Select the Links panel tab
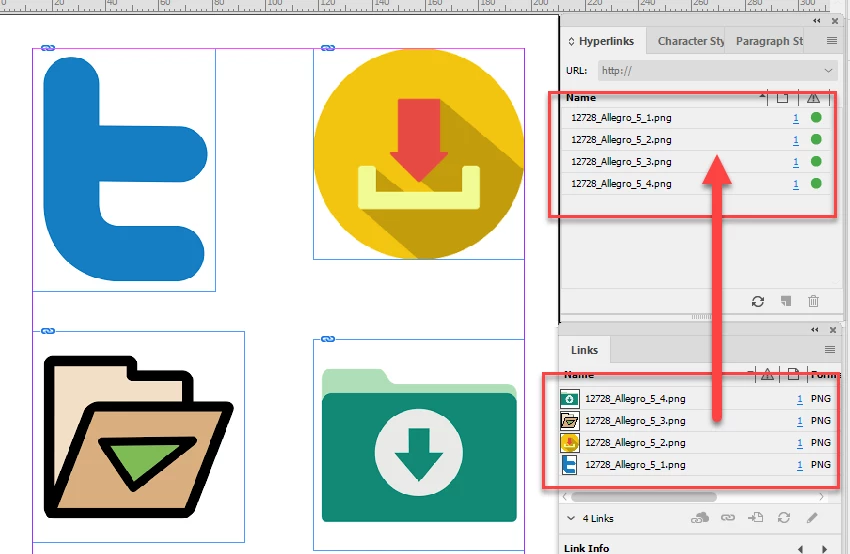The height and width of the screenshot is (554, 850). [584, 350]
